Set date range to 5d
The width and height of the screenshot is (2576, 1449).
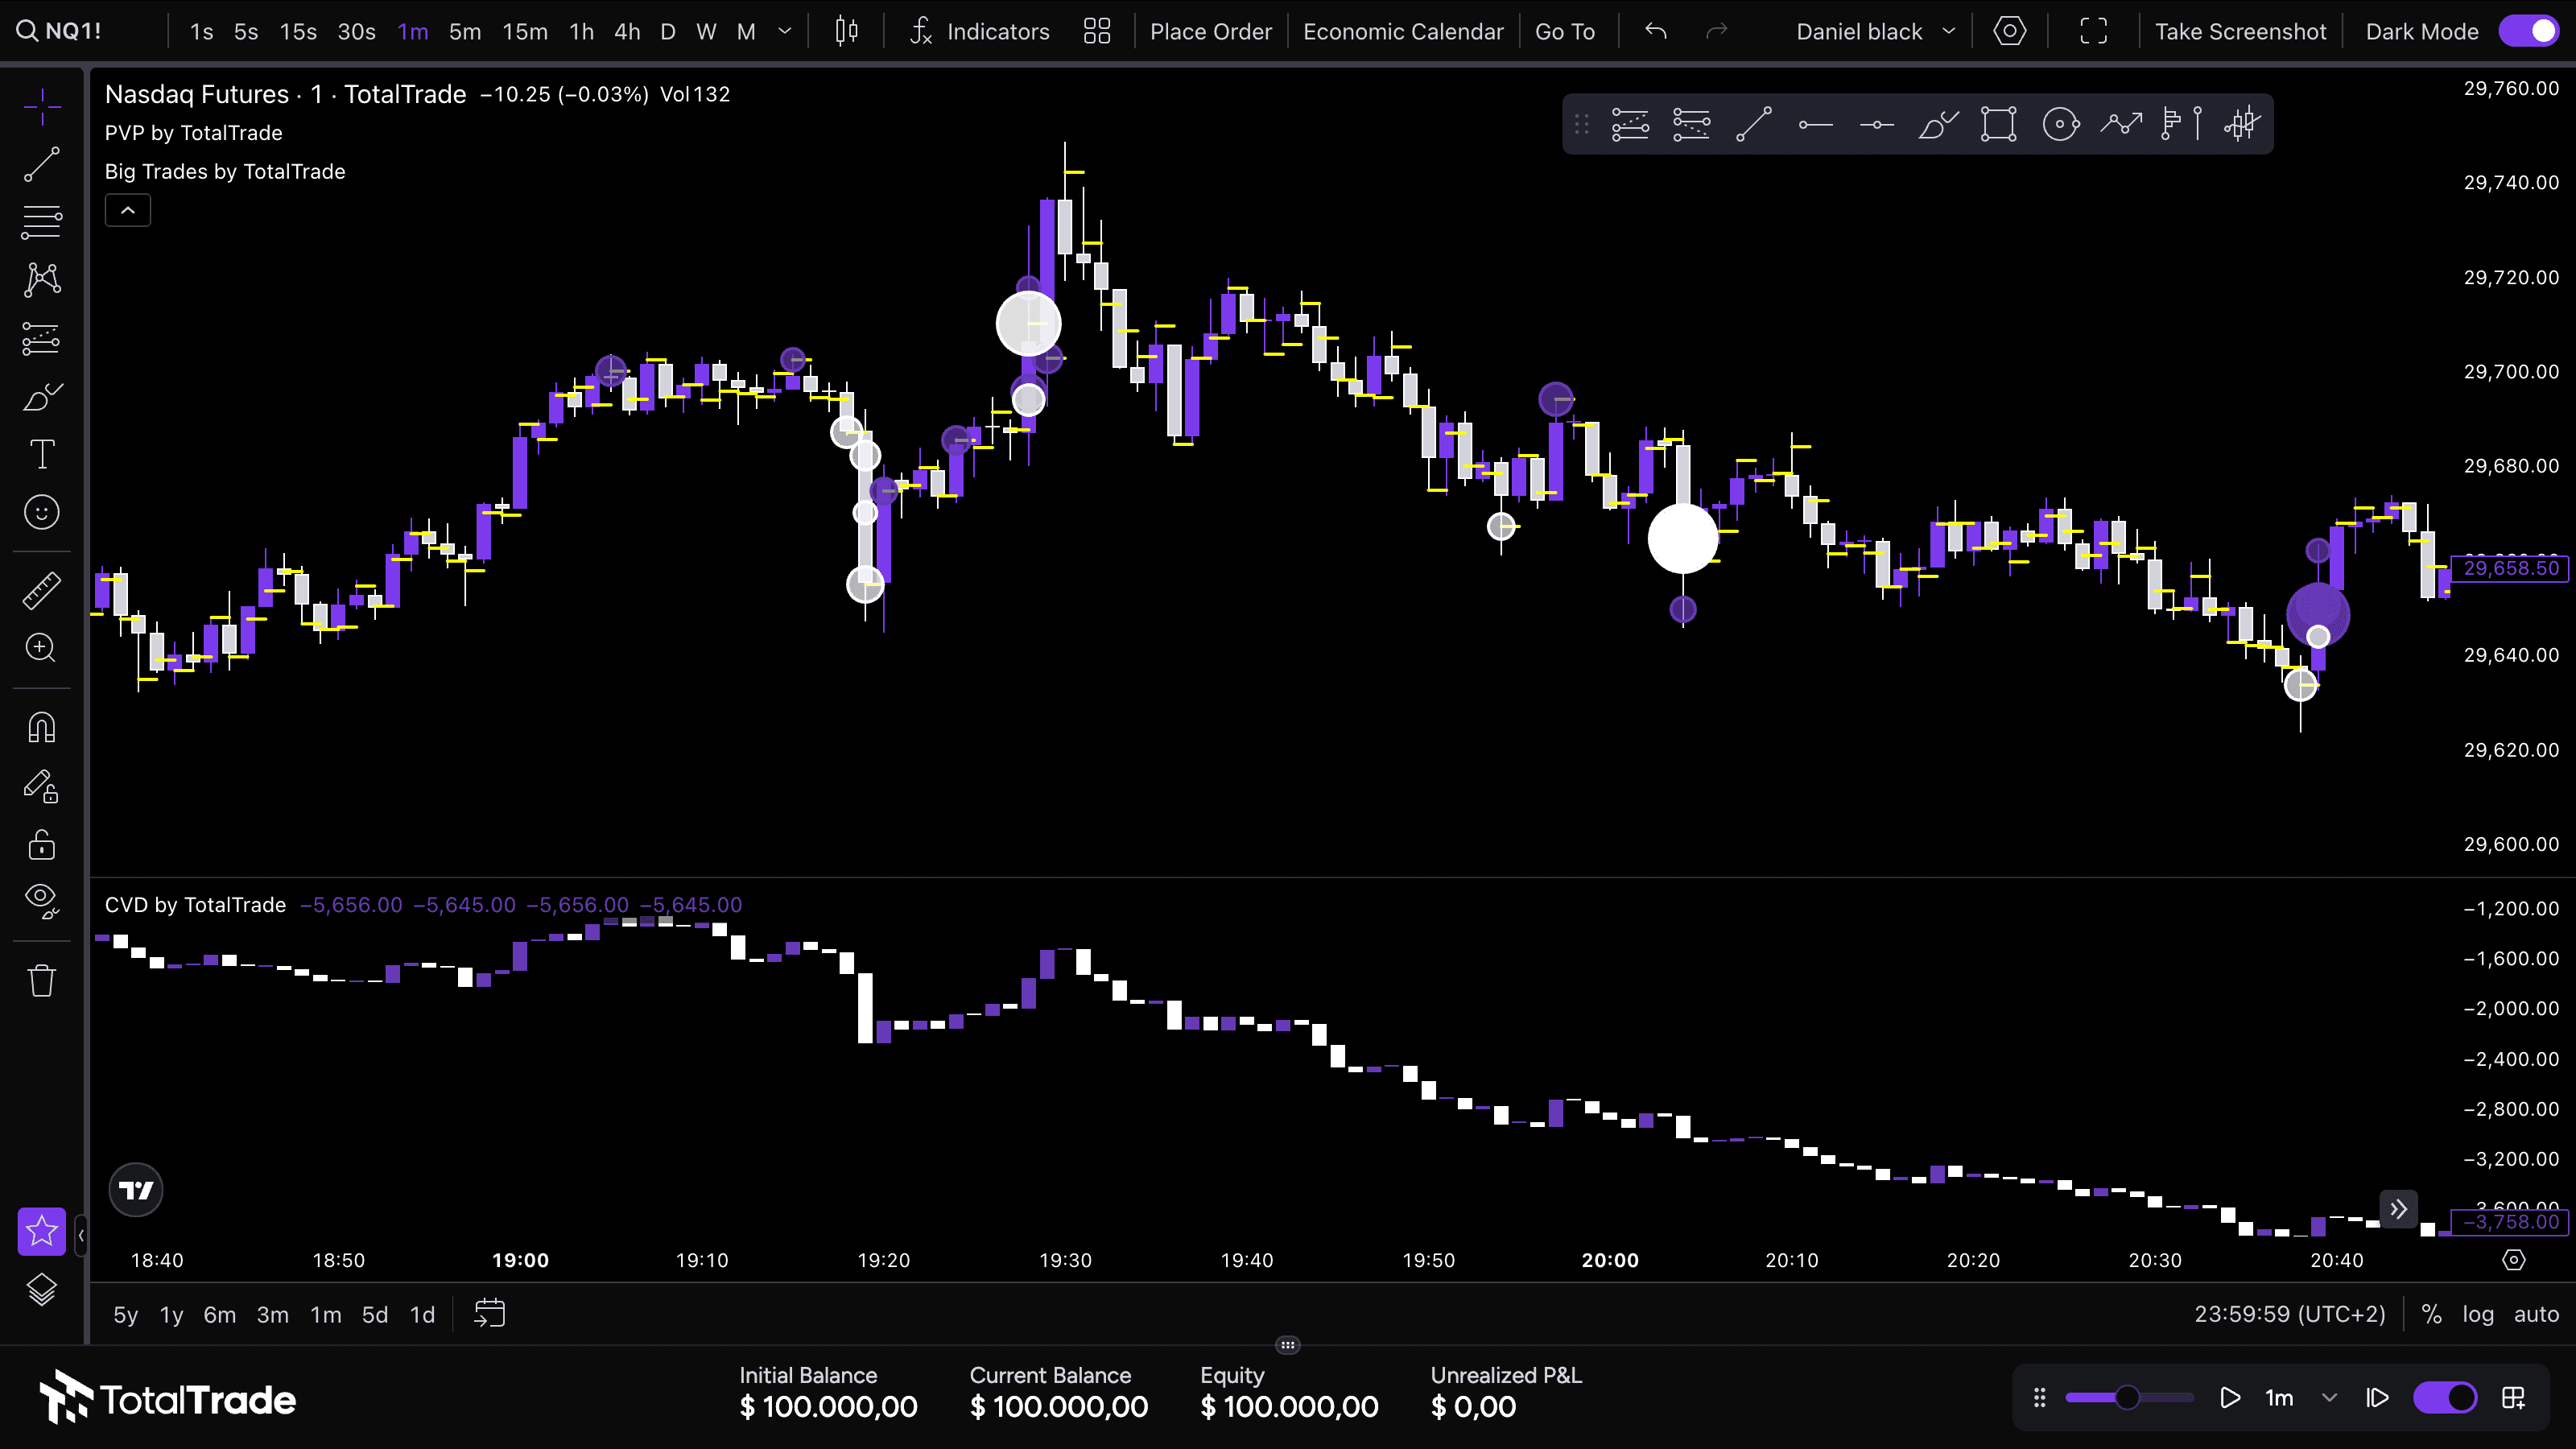[375, 1314]
